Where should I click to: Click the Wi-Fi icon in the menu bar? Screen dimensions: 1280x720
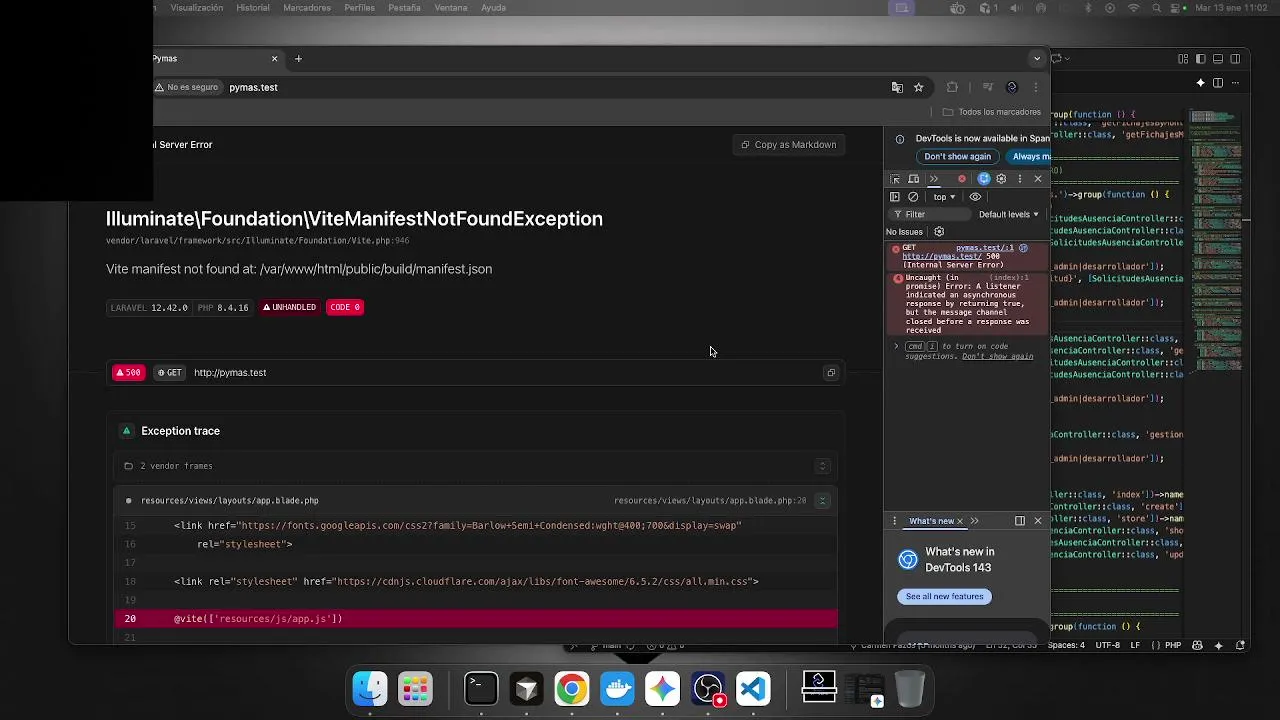pos(1133,8)
